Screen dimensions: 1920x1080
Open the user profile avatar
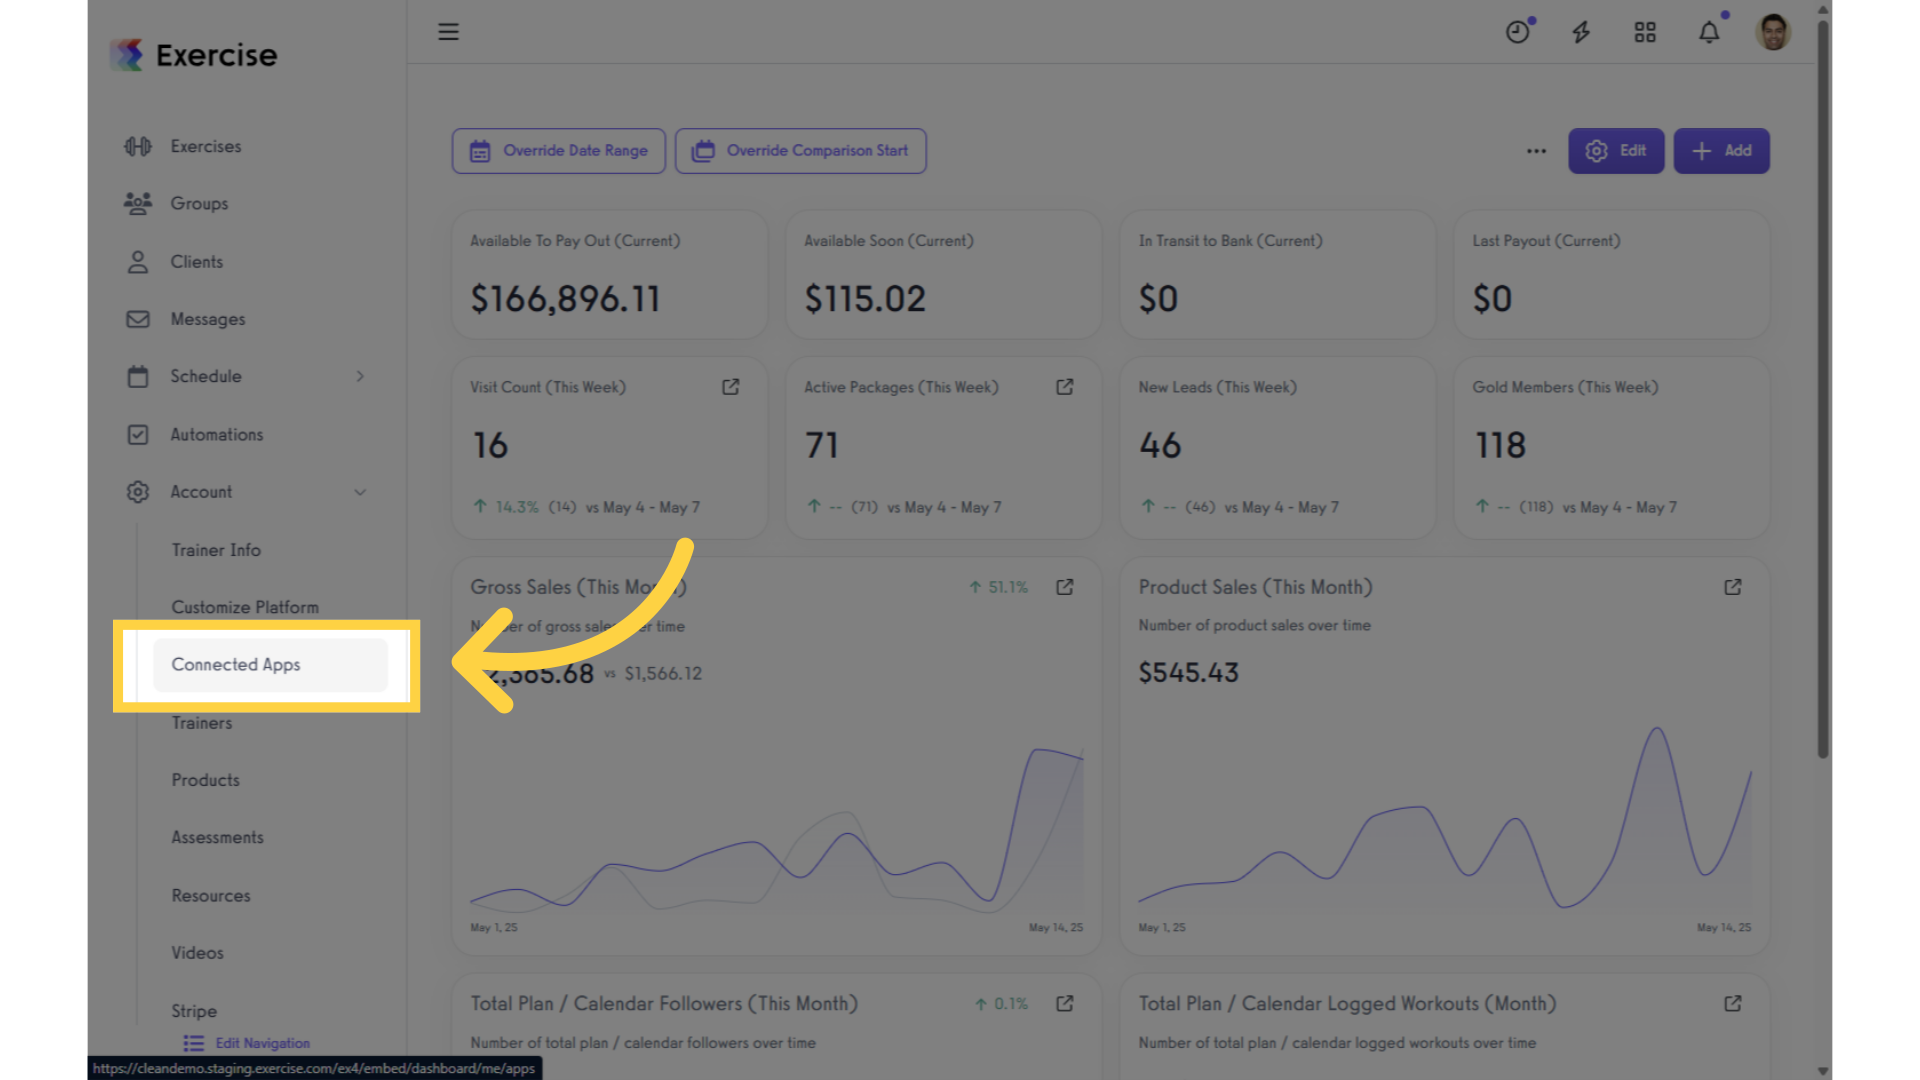click(x=1773, y=32)
